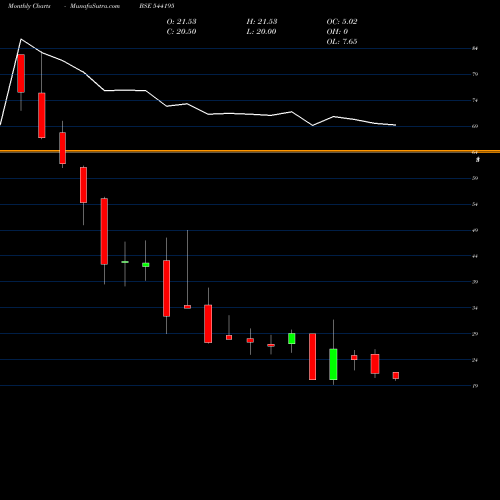This screenshot has width=500, height=500.
Task: Click the 34 price axis label
Action: (x=475, y=308)
